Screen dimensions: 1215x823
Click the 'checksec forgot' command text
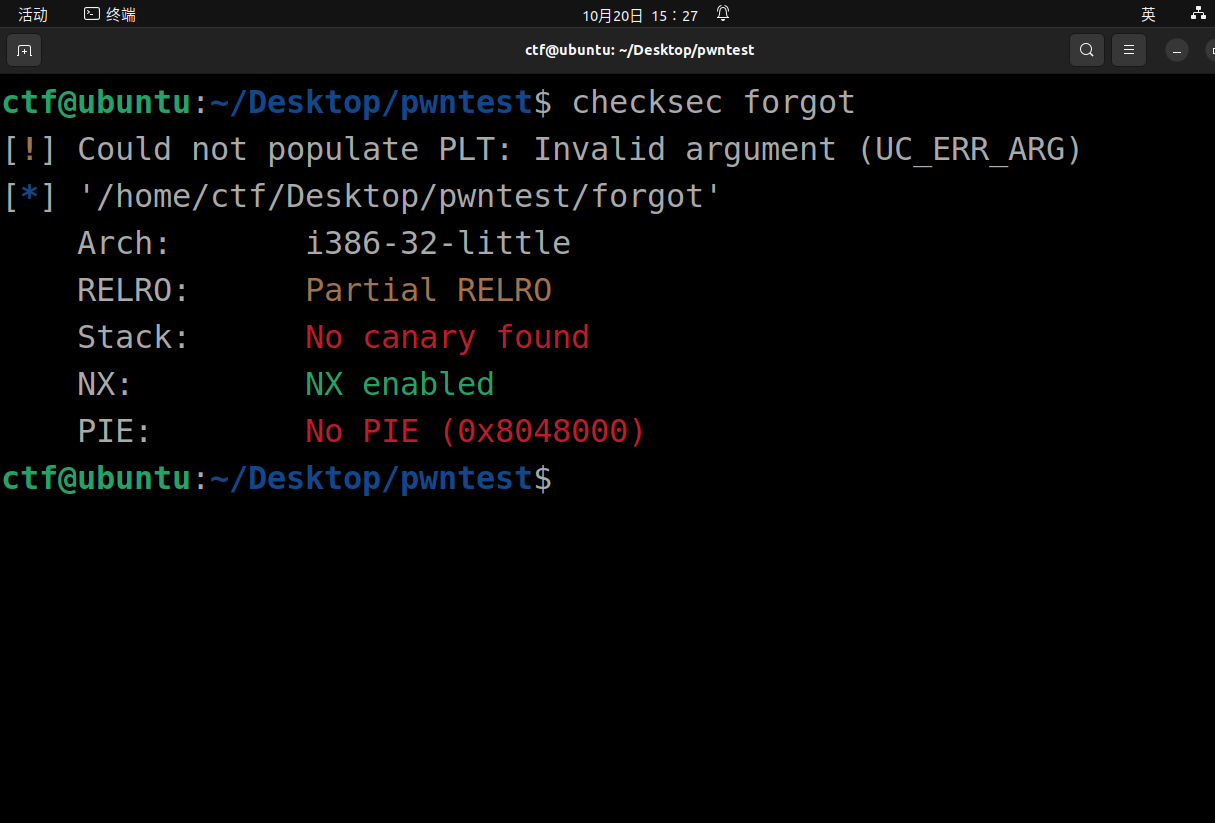[713, 102]
